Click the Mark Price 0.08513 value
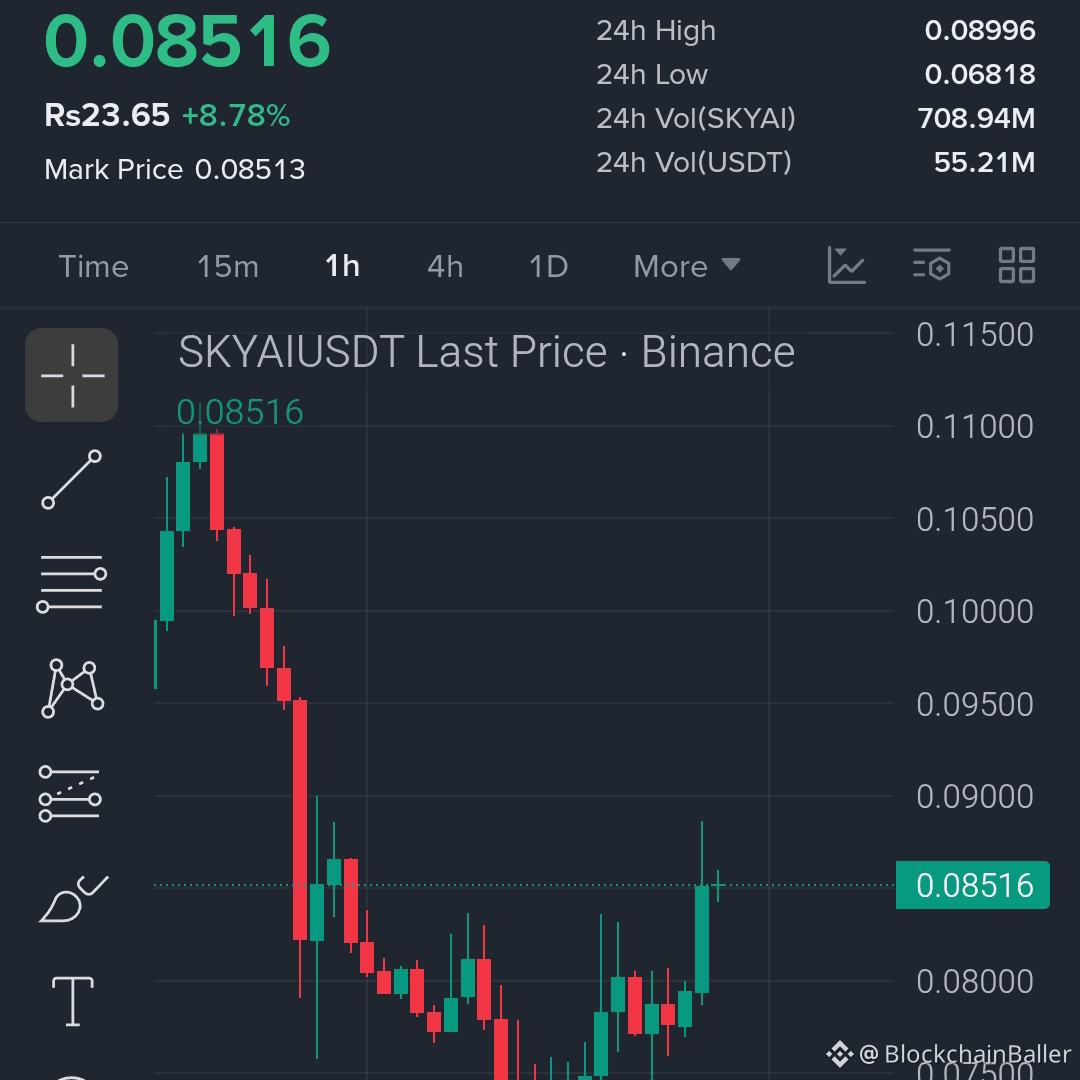The height and width of the screenshot is (1080, 1080). [249, 169]
